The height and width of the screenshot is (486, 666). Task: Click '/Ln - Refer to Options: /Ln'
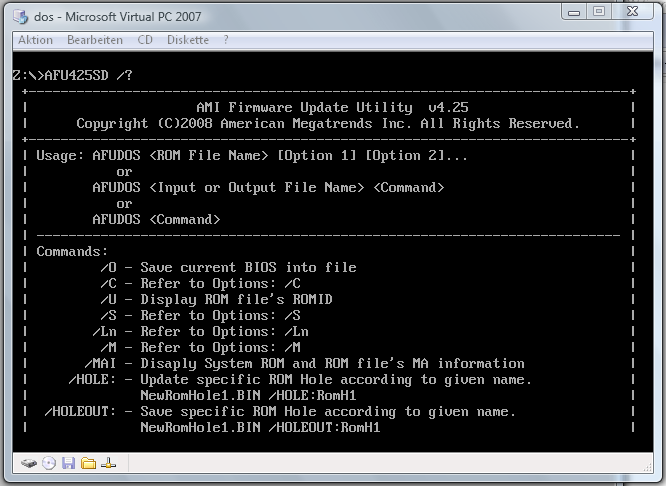200,331
